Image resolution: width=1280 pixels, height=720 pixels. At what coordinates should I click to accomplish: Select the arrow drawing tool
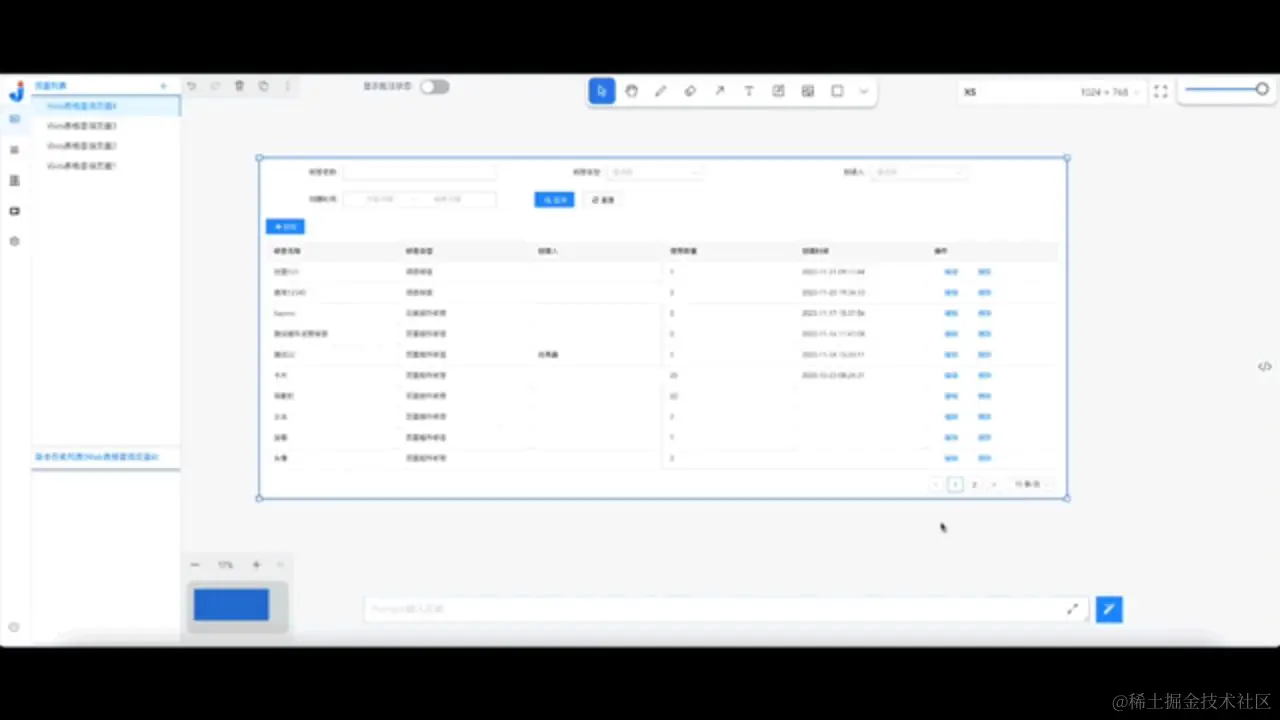pos(719,91)
